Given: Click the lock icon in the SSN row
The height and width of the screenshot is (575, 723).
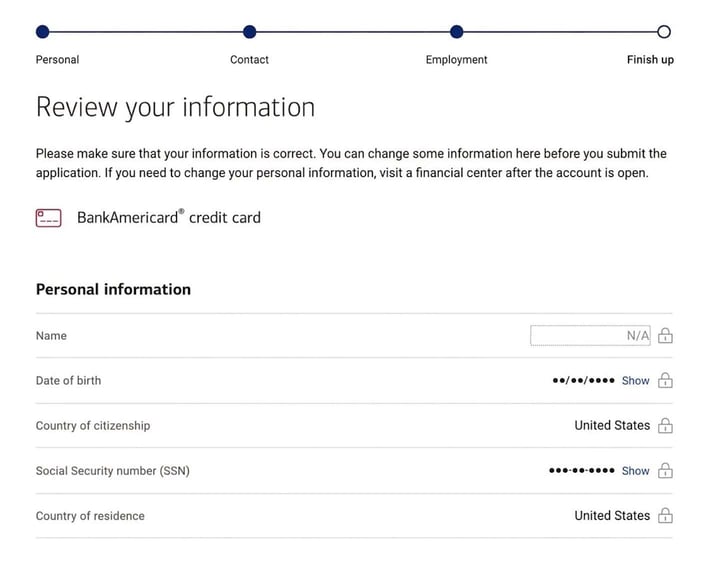Looking at the screenshot, I should [665, 470].
